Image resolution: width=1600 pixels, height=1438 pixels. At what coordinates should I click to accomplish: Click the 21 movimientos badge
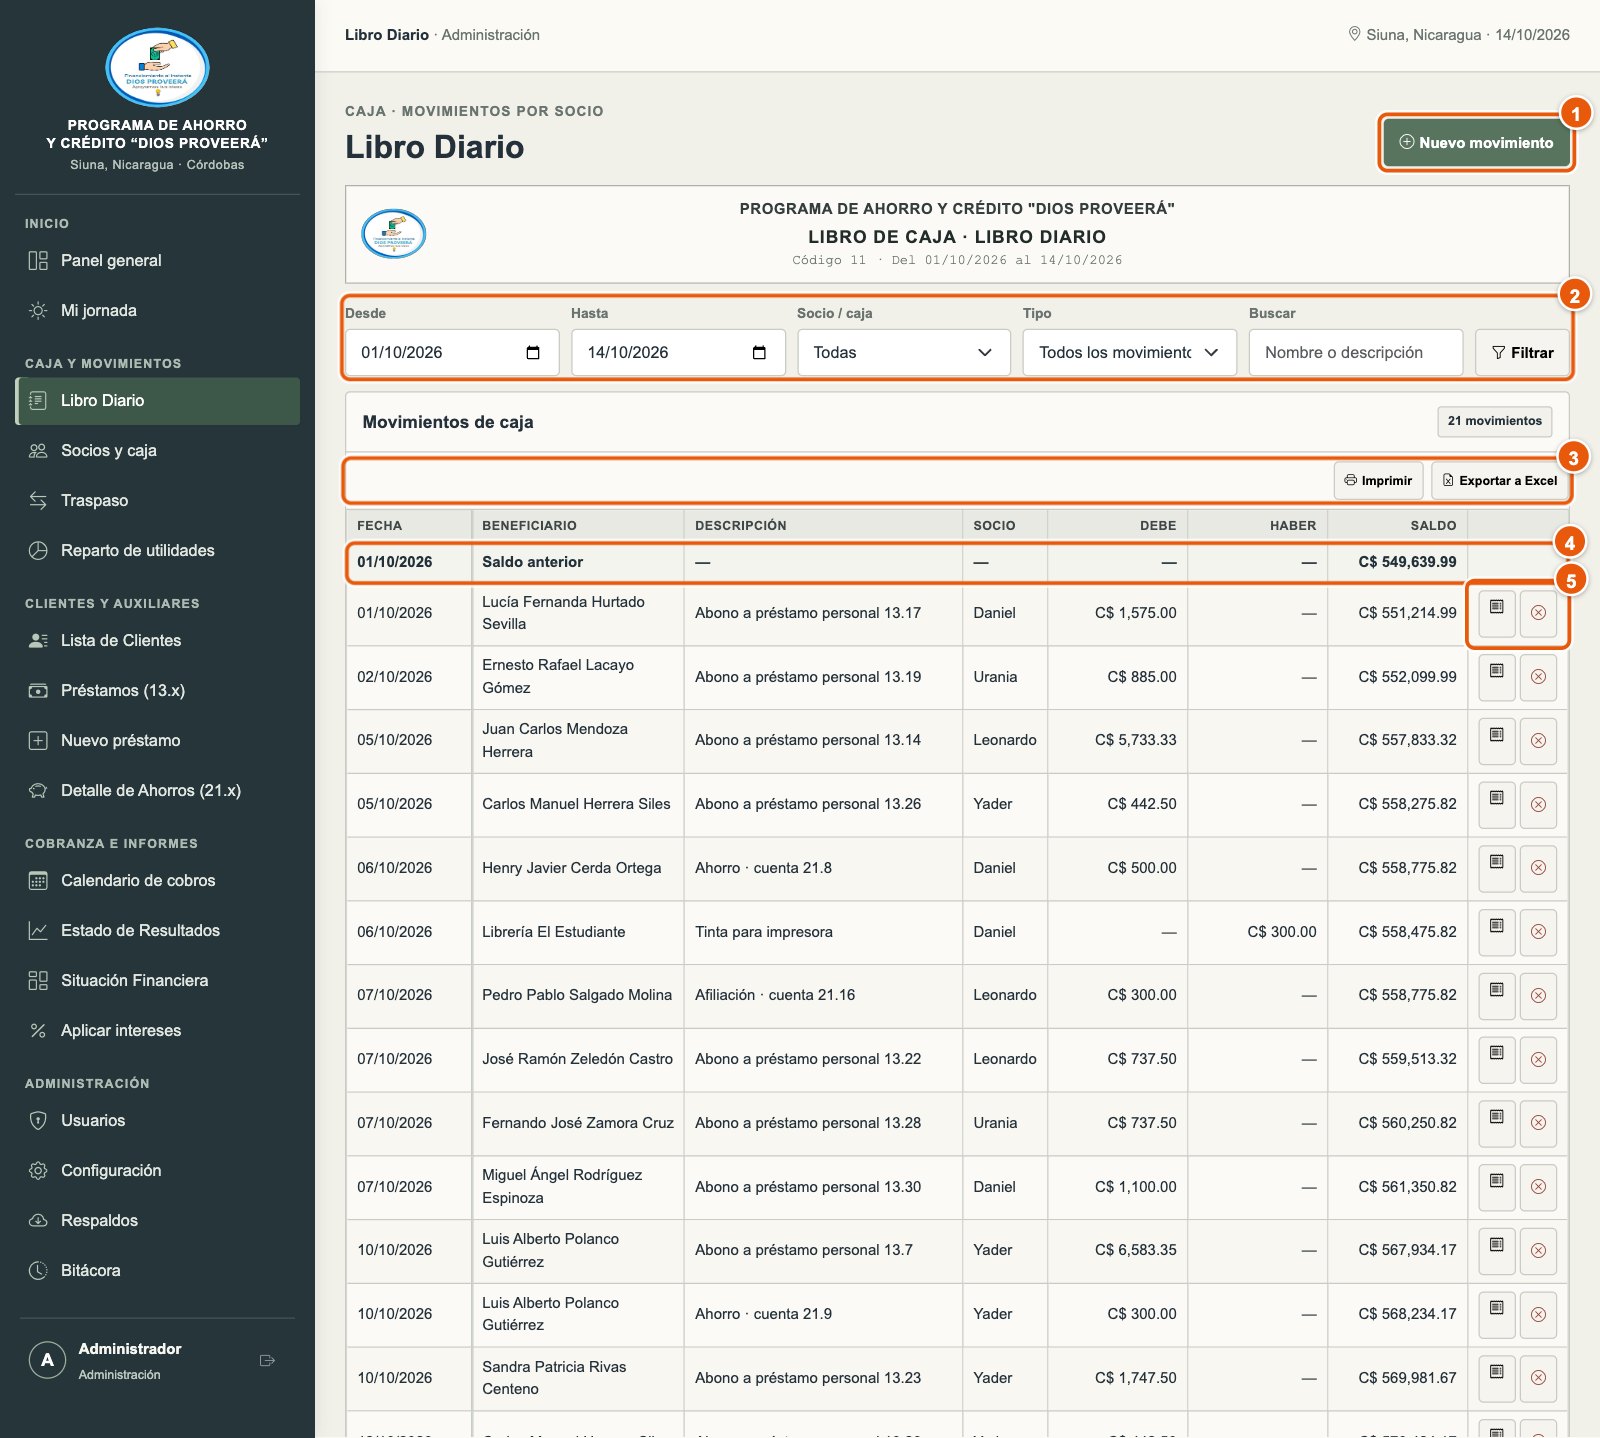1494,421
